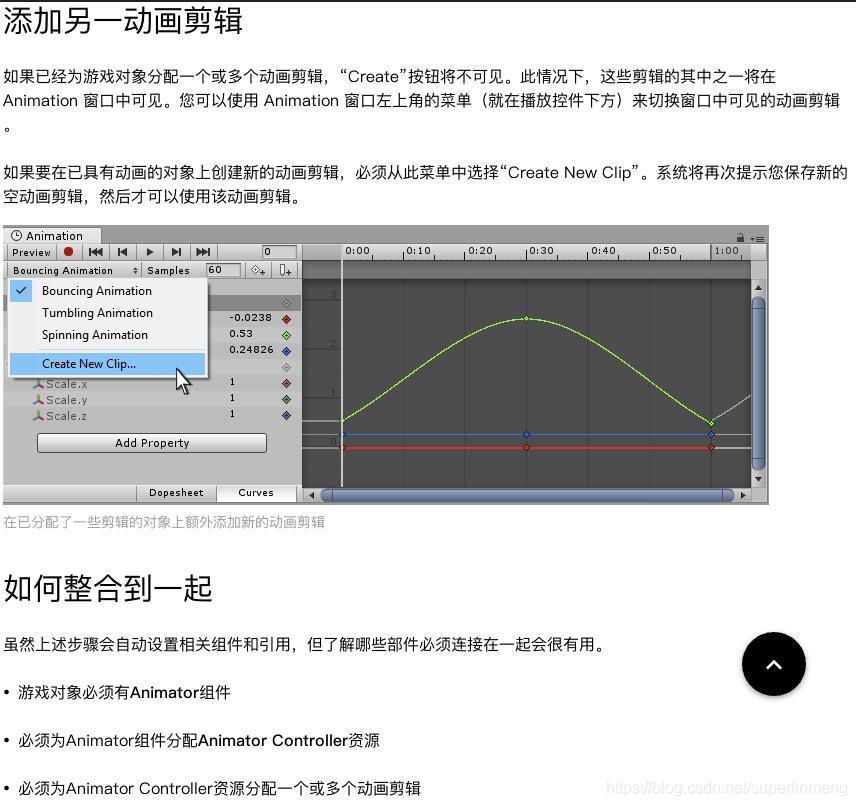Click the record button in Animation window
This screenshot has height=806, width=856.
click(68, 252)
